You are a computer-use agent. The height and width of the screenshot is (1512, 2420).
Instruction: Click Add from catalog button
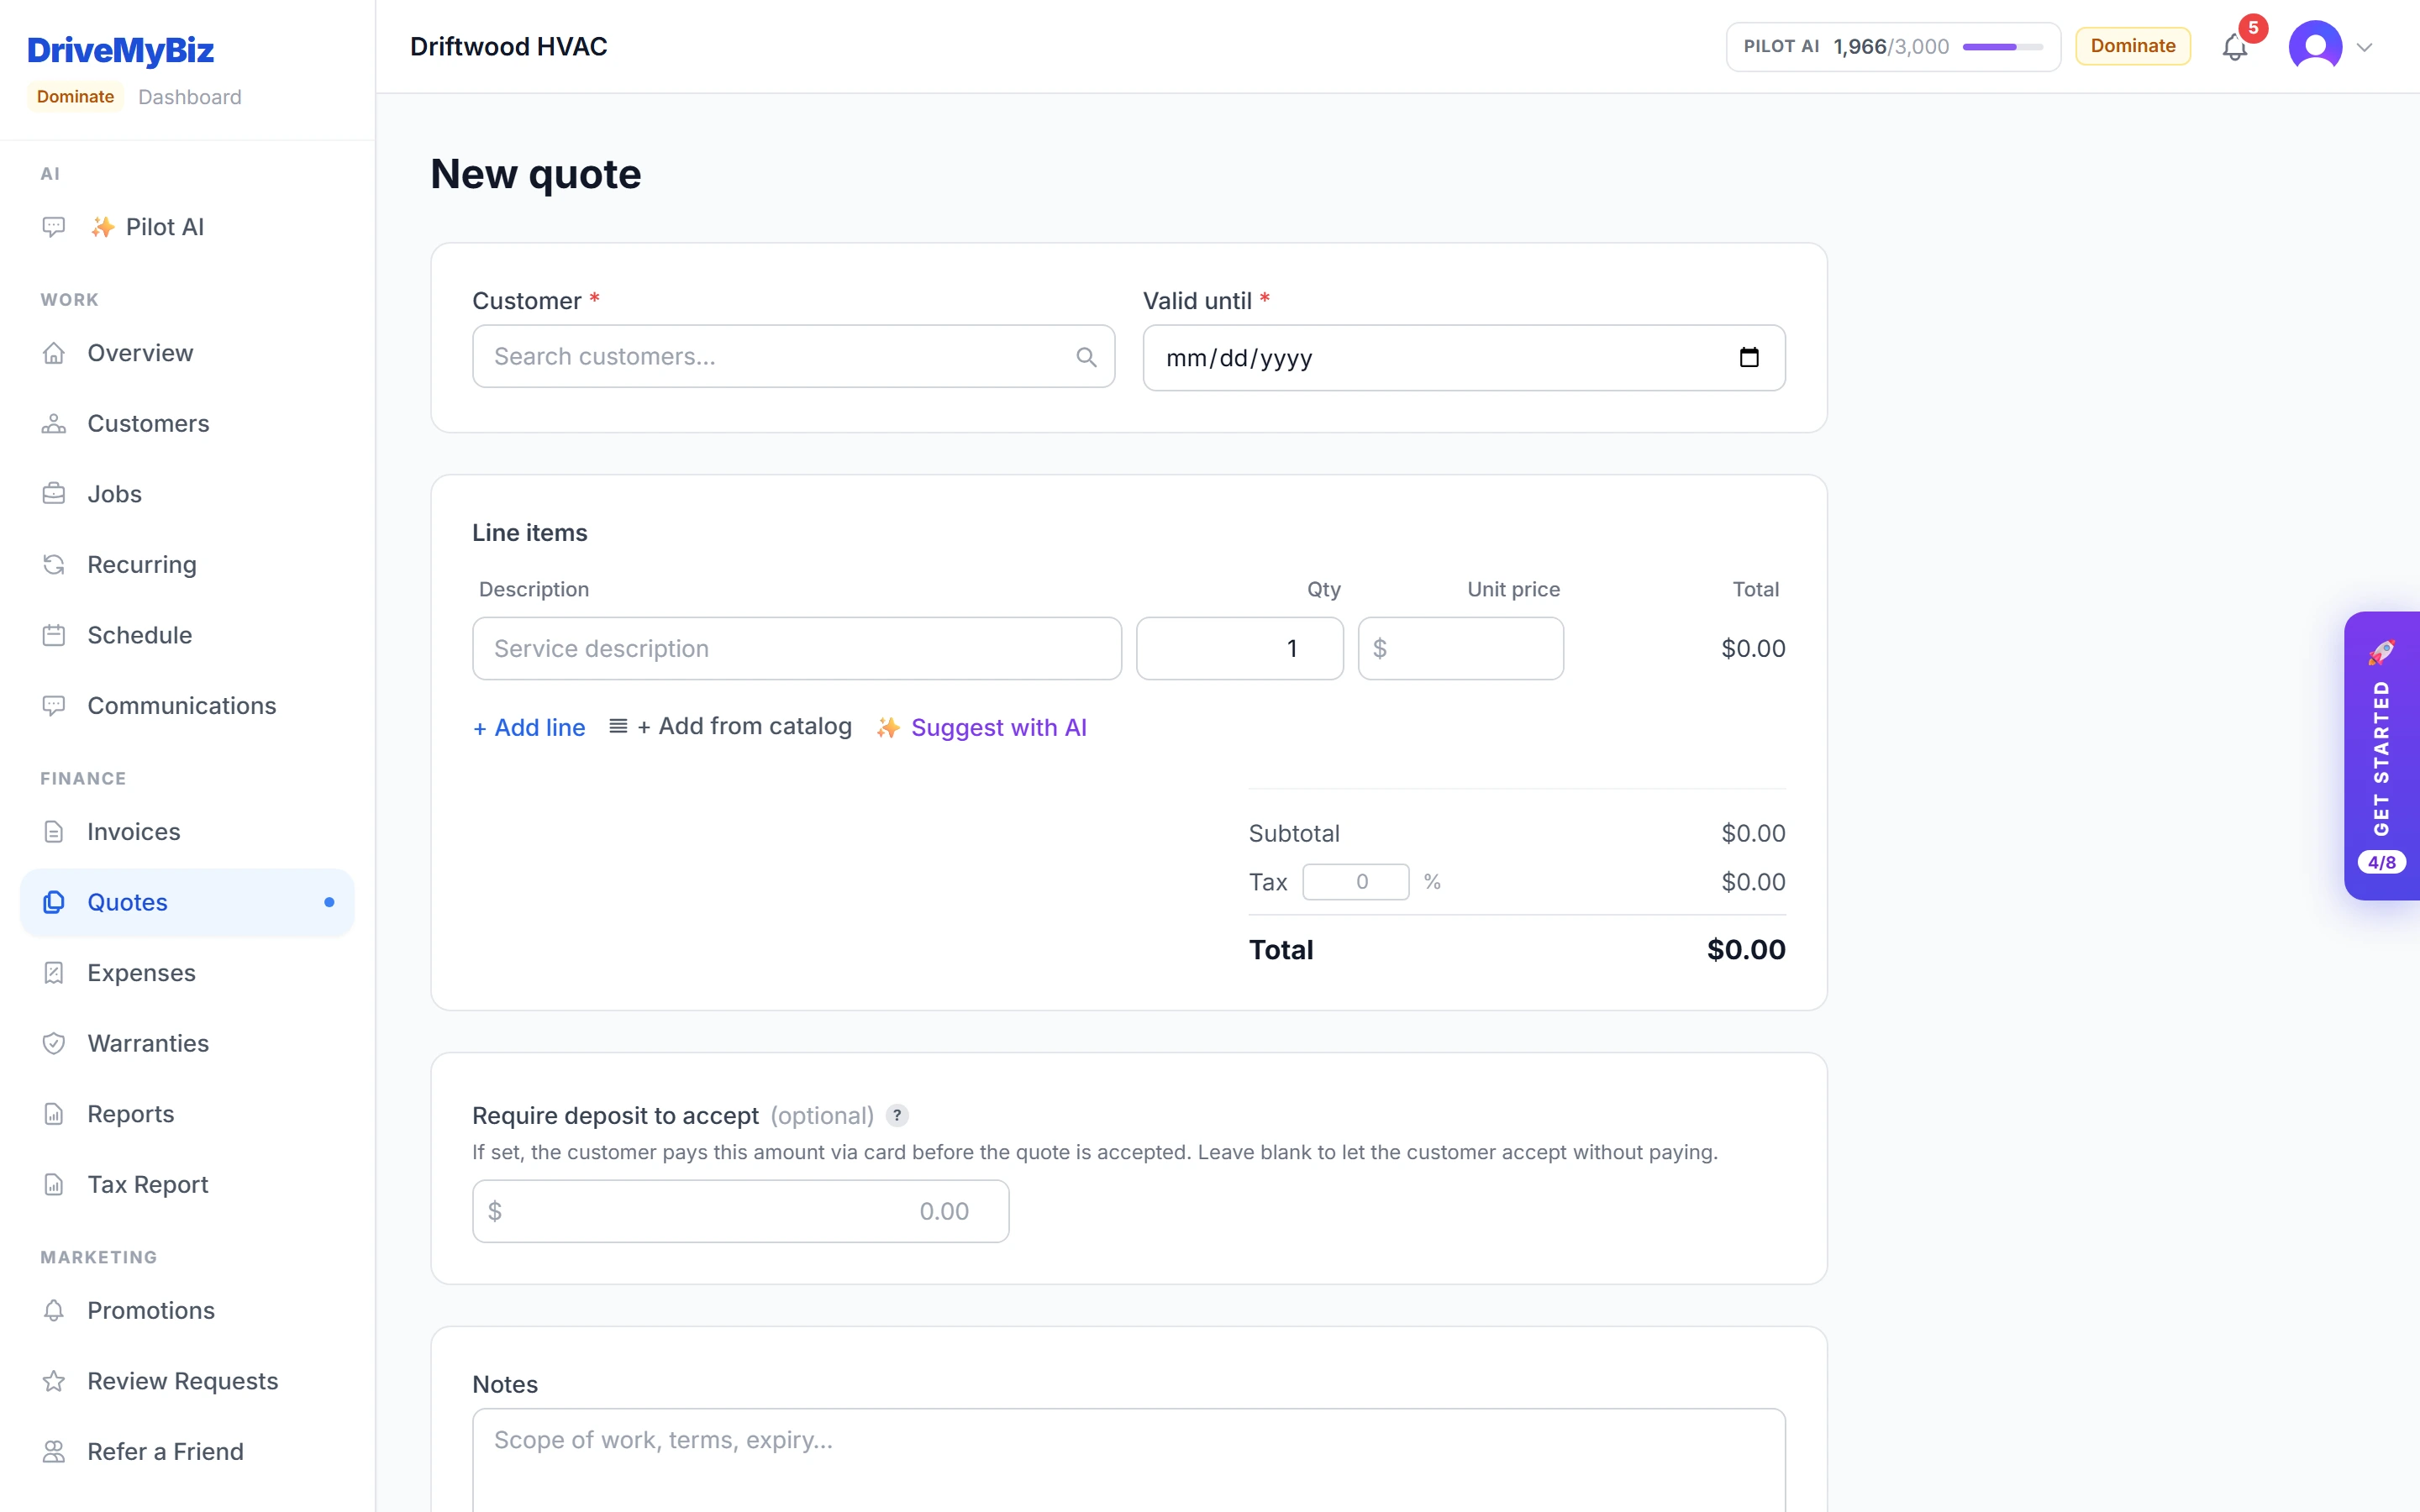[730, 726]
